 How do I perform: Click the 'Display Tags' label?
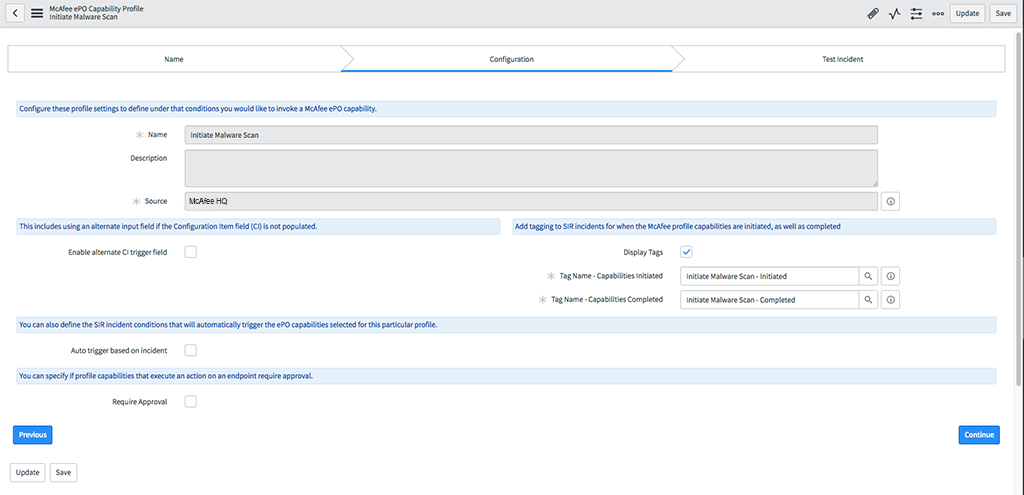click(x=643, y=252)
